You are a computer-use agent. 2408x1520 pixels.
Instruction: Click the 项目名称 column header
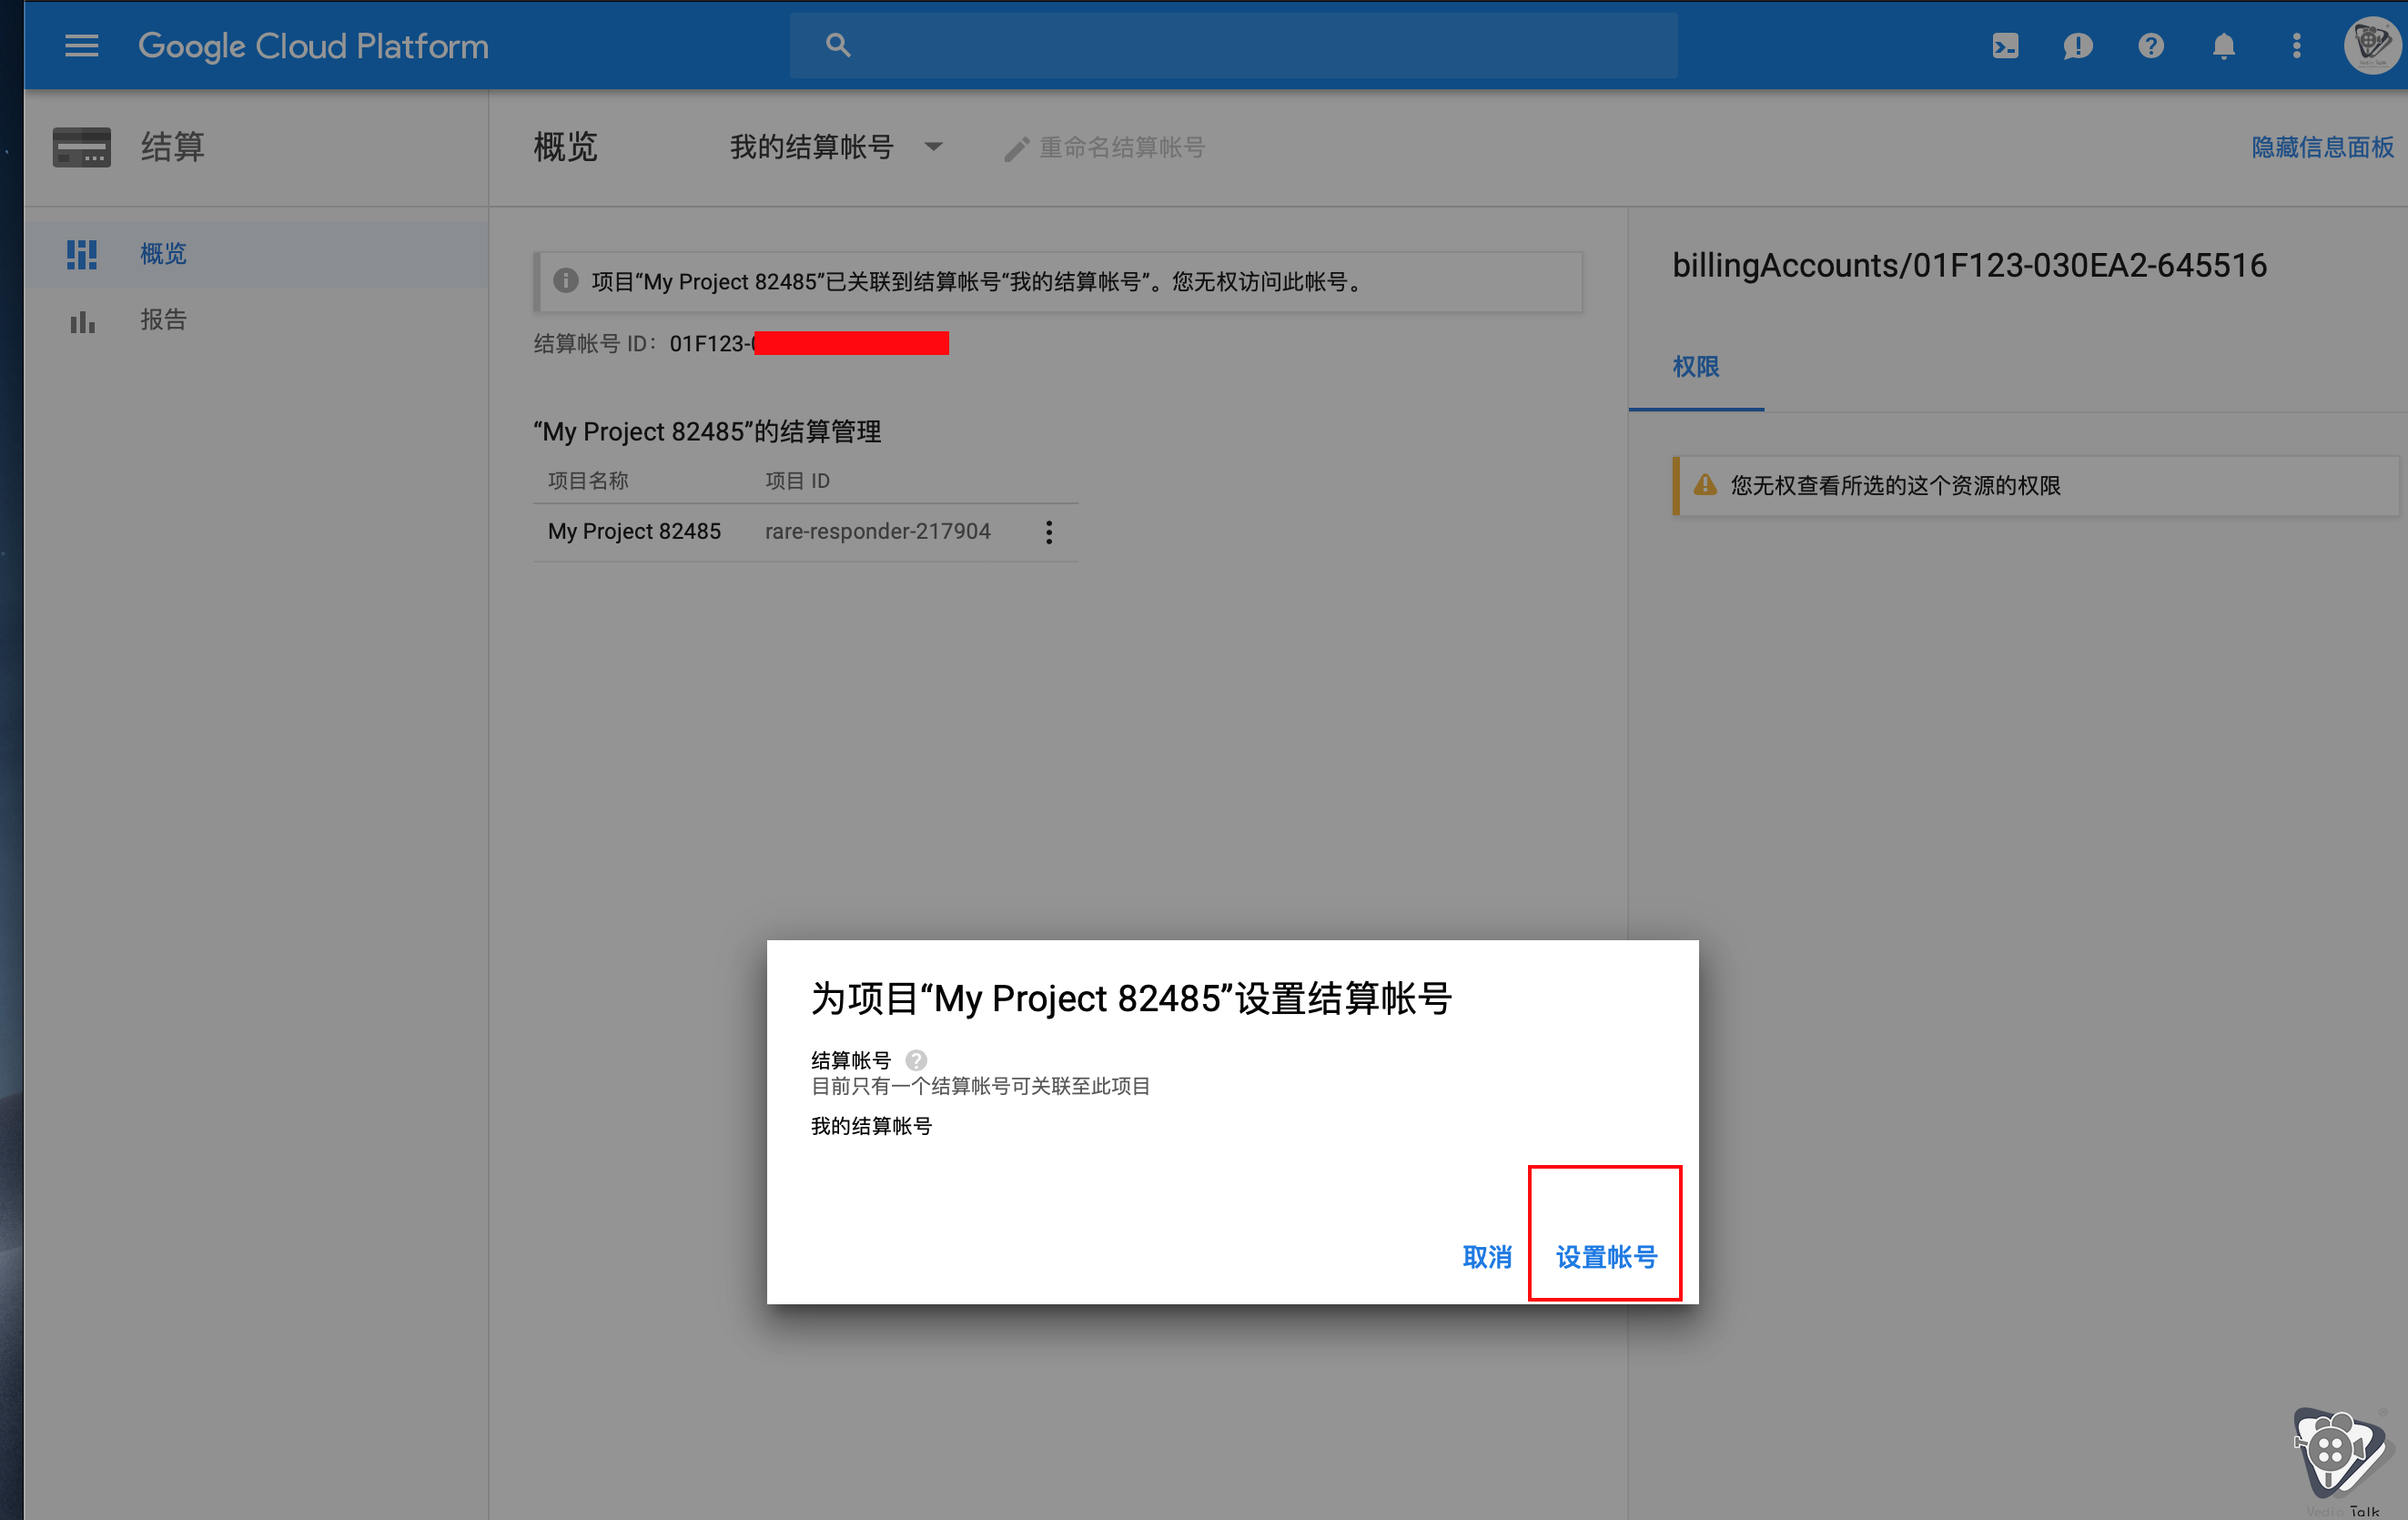tap(588, 481)
